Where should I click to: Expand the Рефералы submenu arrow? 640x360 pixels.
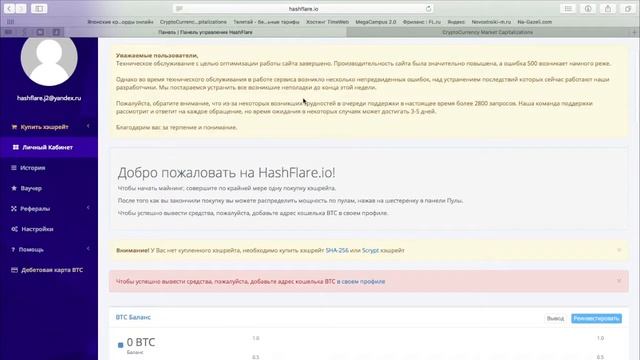(88, 208)
